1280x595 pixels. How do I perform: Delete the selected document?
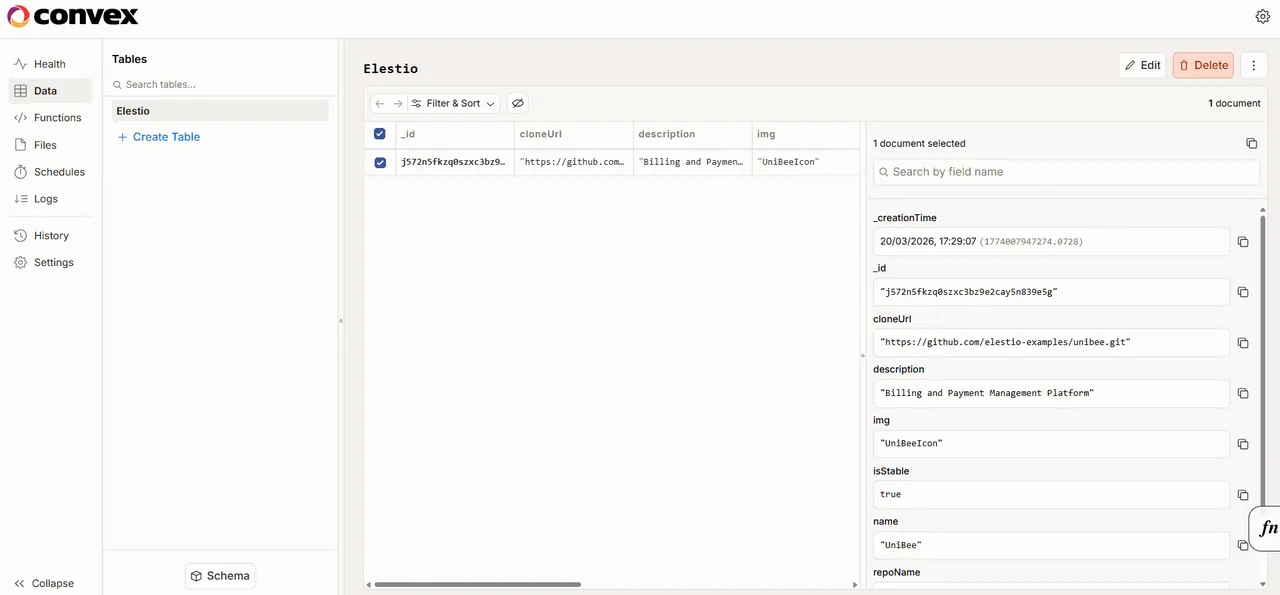click(1203, 65)
